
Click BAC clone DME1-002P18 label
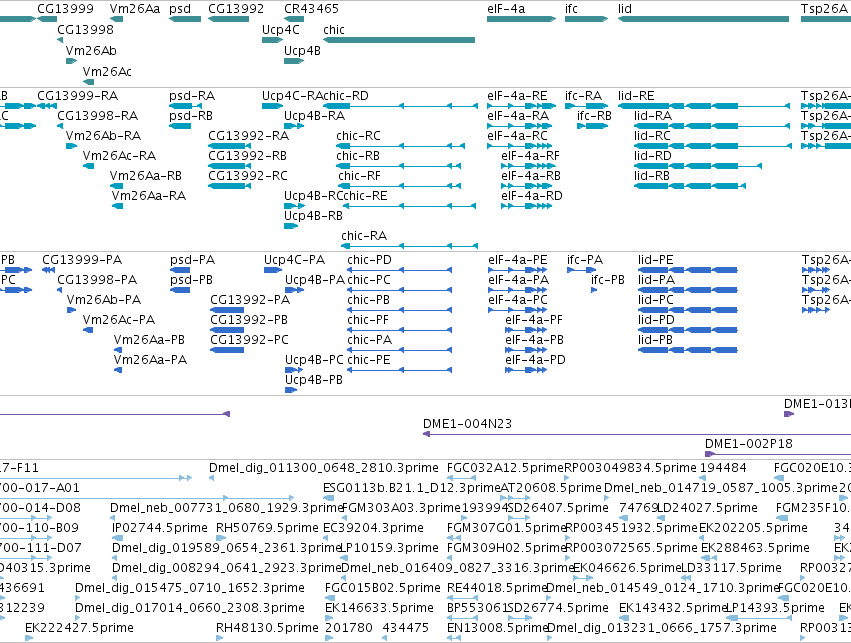pos(749,444)
